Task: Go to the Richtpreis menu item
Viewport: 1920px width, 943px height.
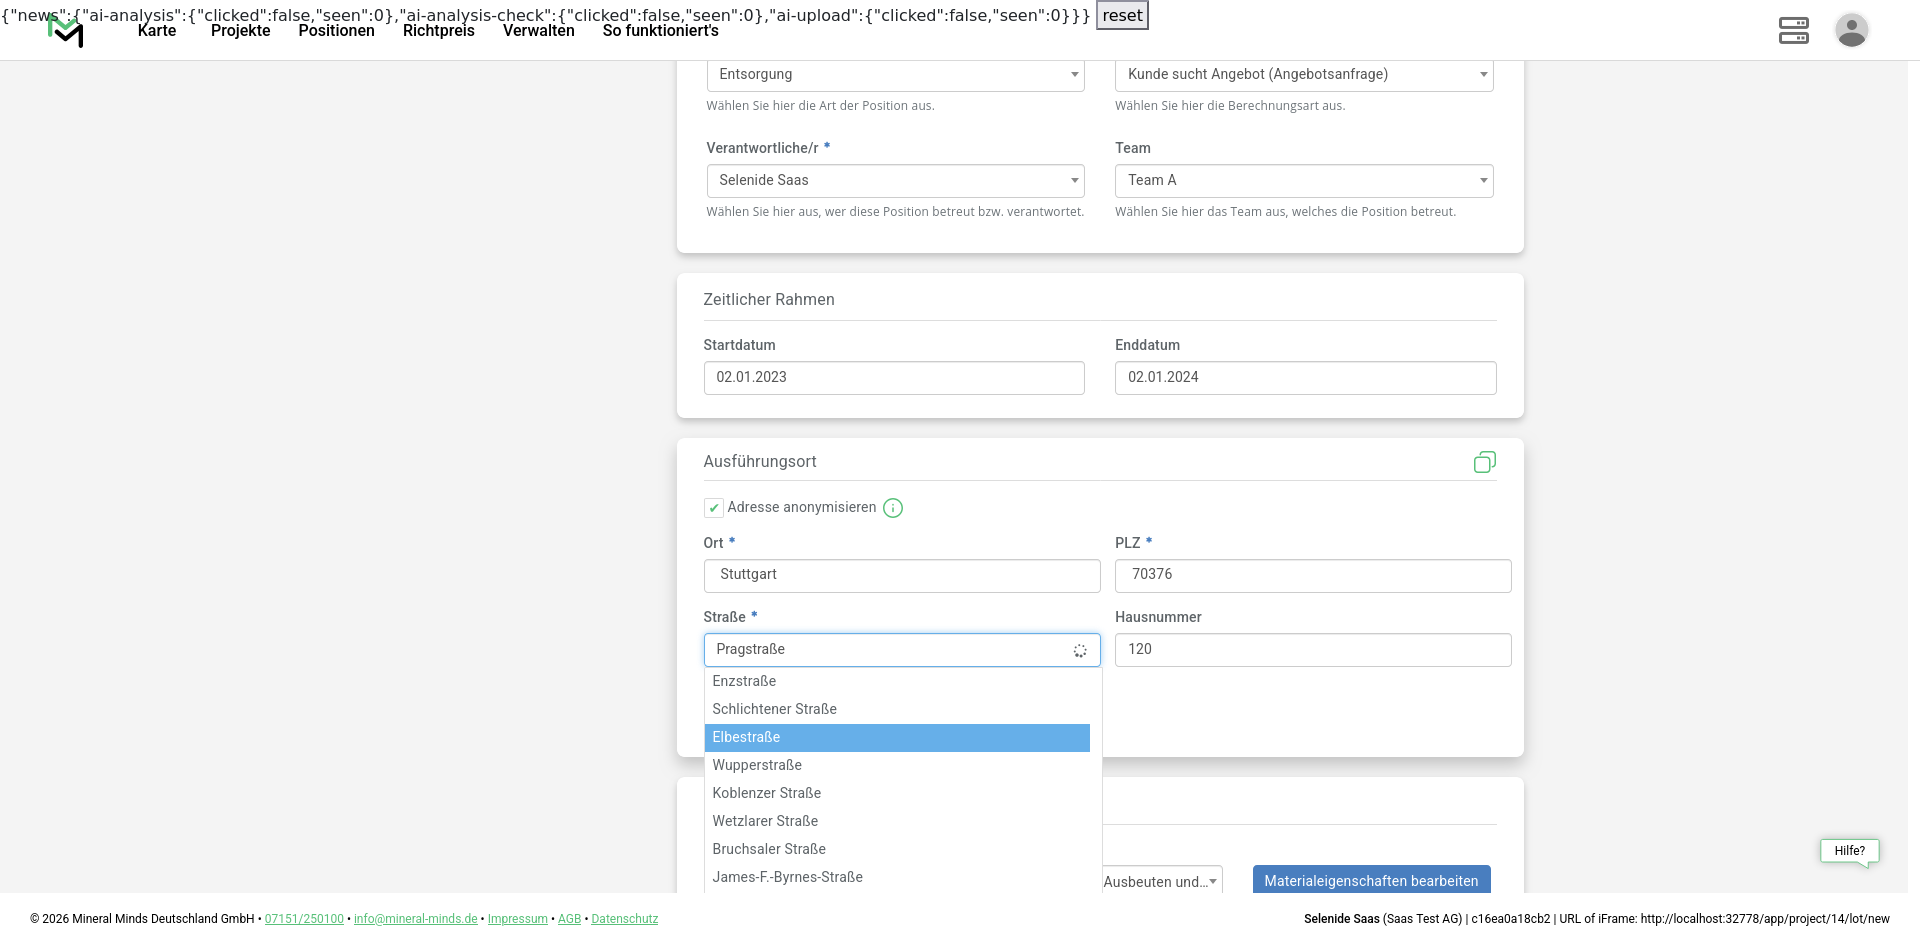Action: pos(438,31)
